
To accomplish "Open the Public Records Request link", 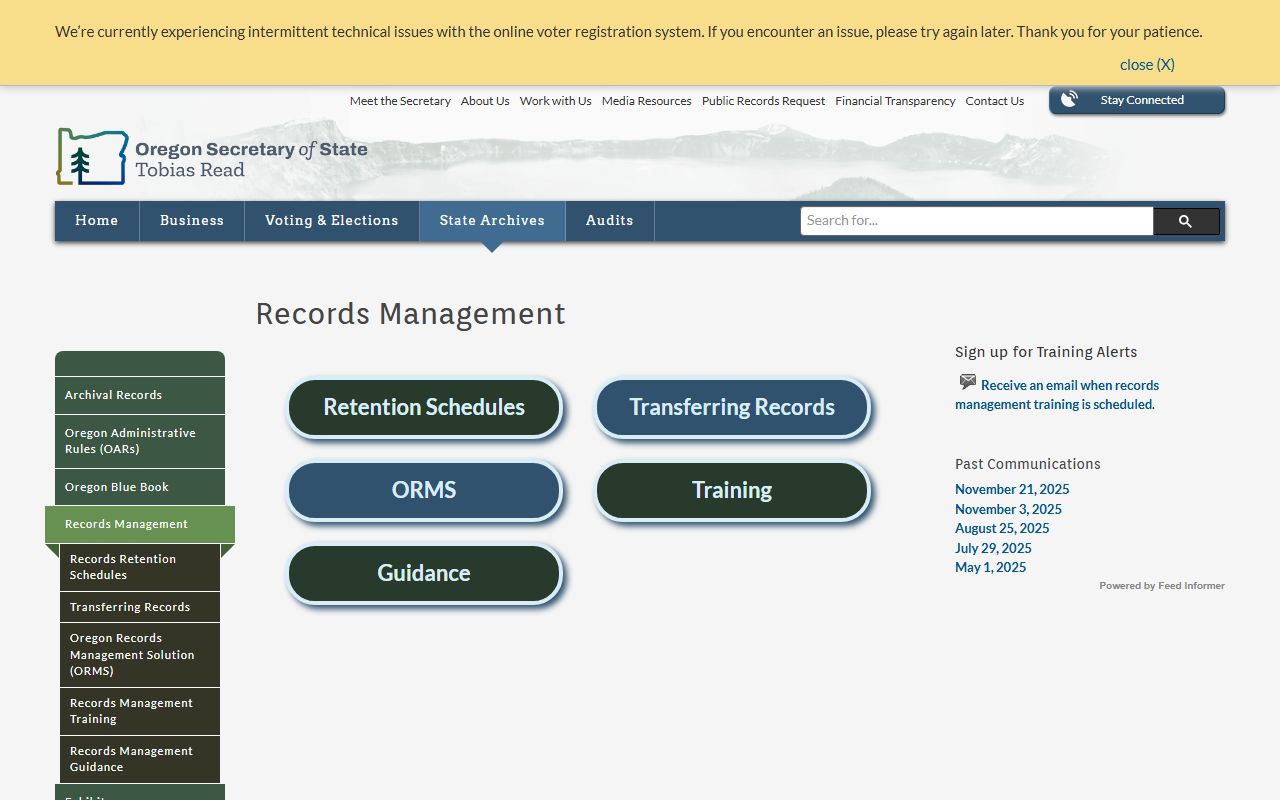I will click(x=763, y=101).
